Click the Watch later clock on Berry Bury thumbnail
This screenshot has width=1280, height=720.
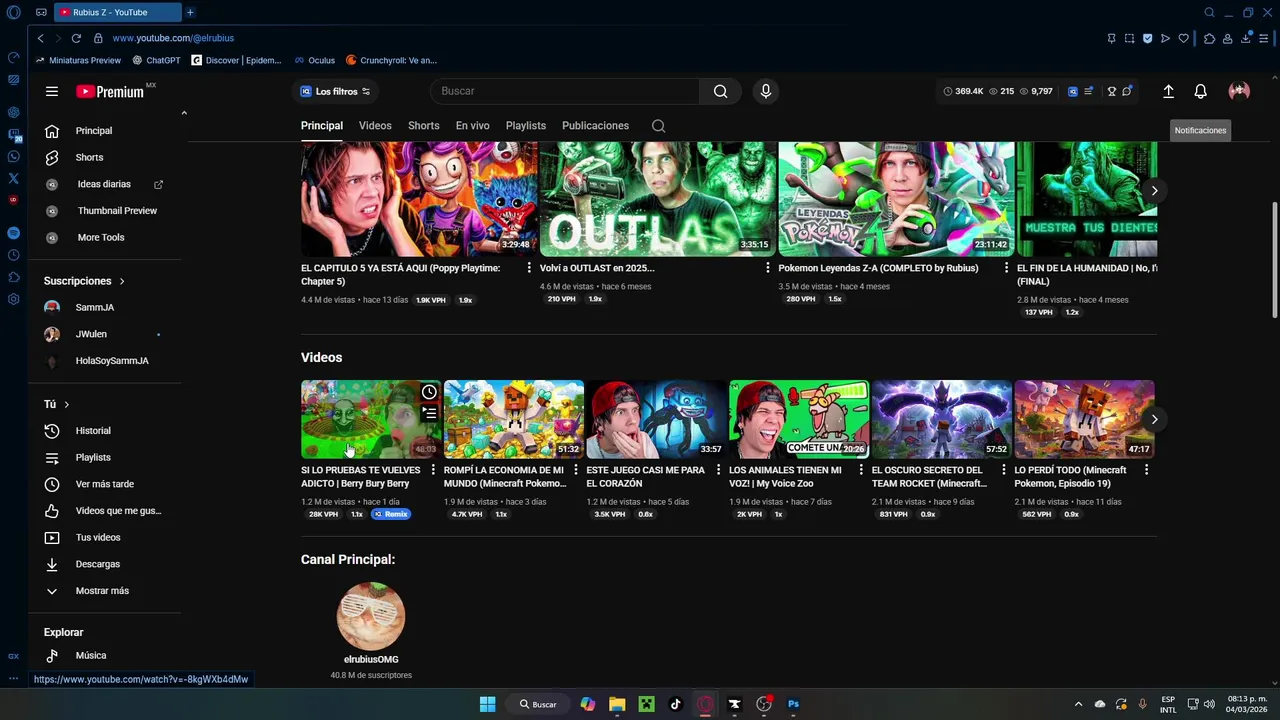click(x=429, y=392)
